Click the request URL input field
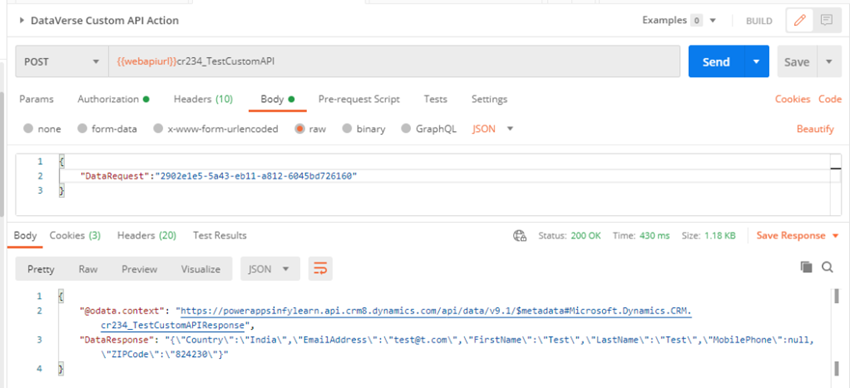Viewport: 850px width, 388px height. (x=394, y=61)
